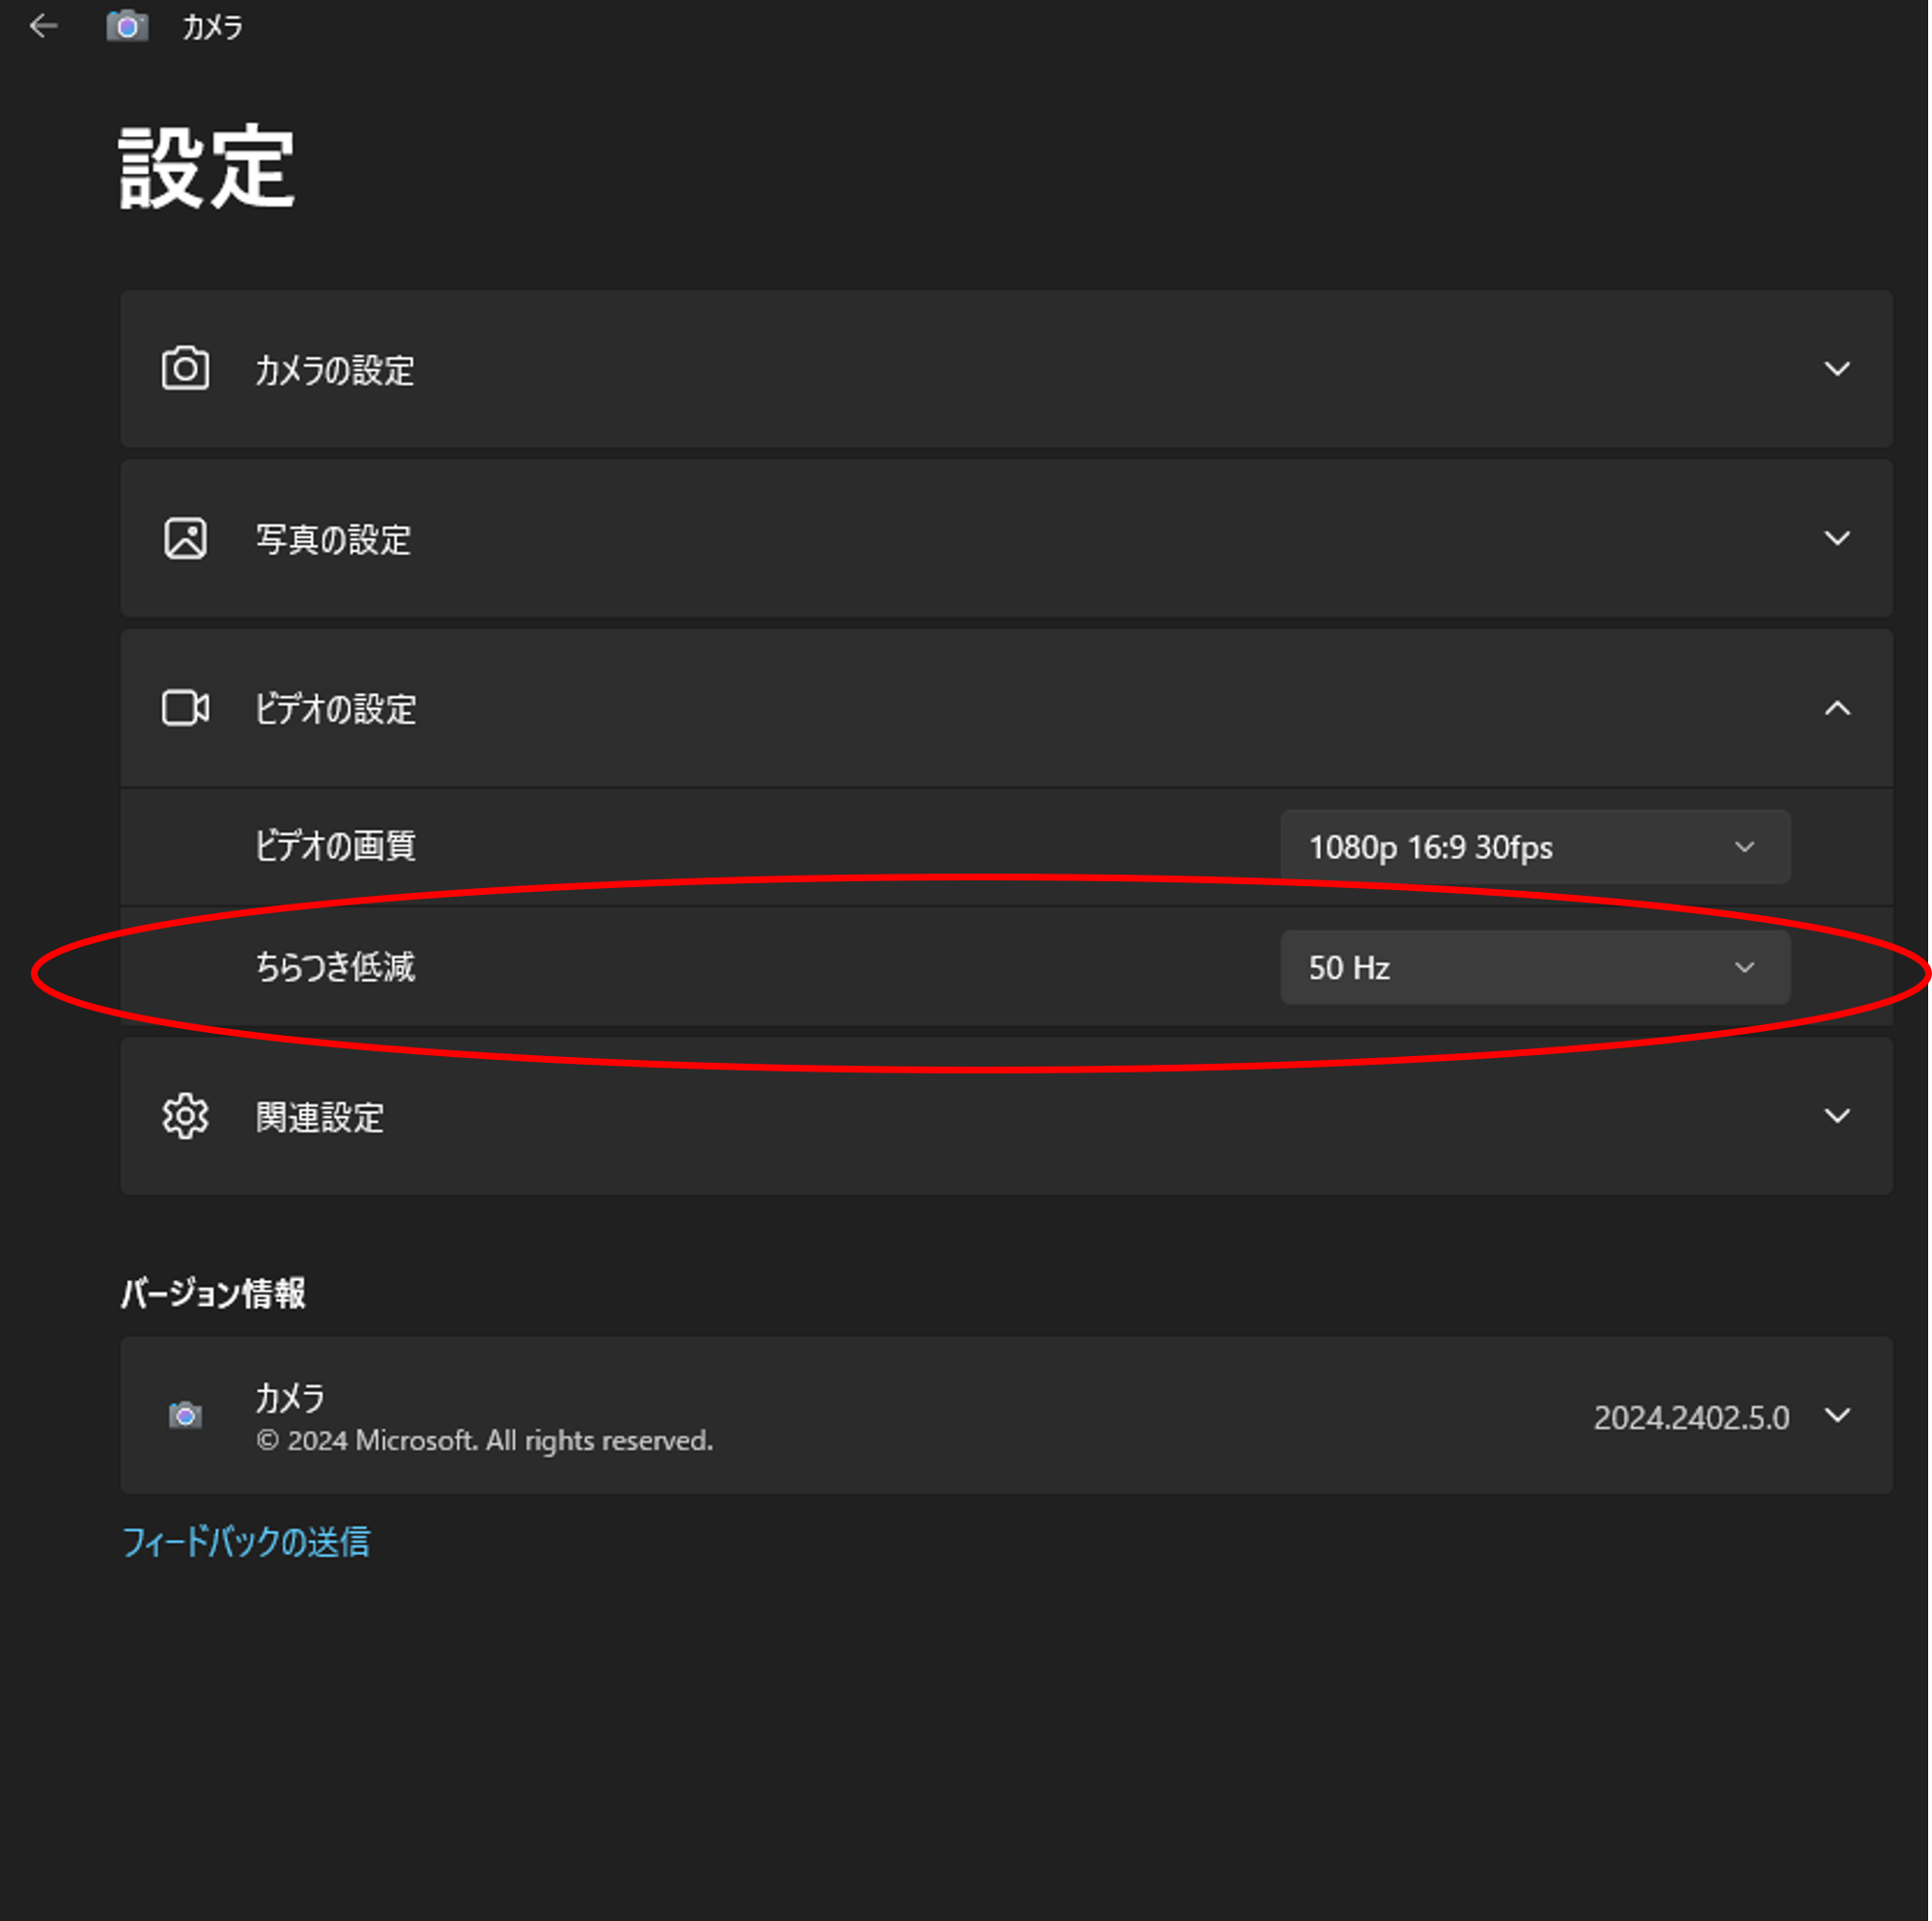Open the video quality 1080p dropdown
Viewport: 1932px width, 1921px height.
(x=1534, y=847)
